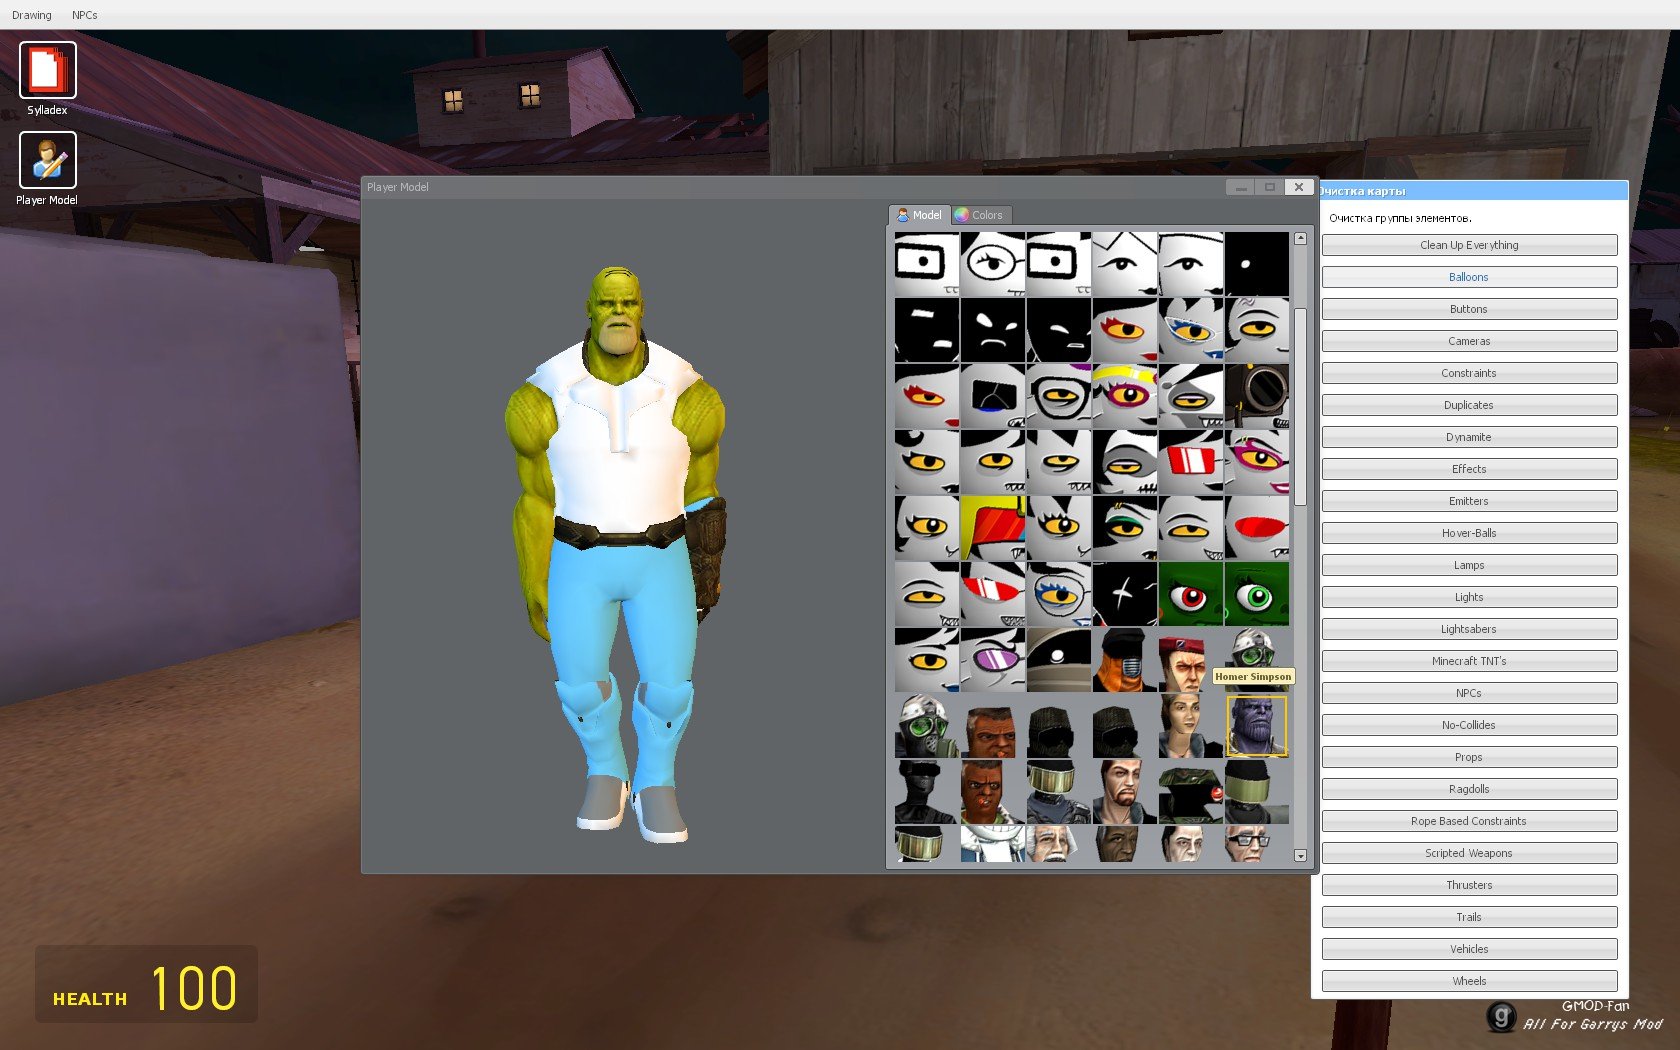Pick the camera-head player model
Image resolution: width=1680 pixels, height=1050 pixels.
pos(1256,396)
